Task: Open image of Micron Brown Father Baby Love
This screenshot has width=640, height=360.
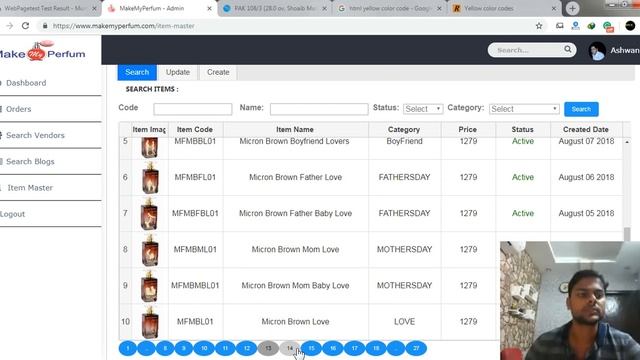Action: click(149, 213)
